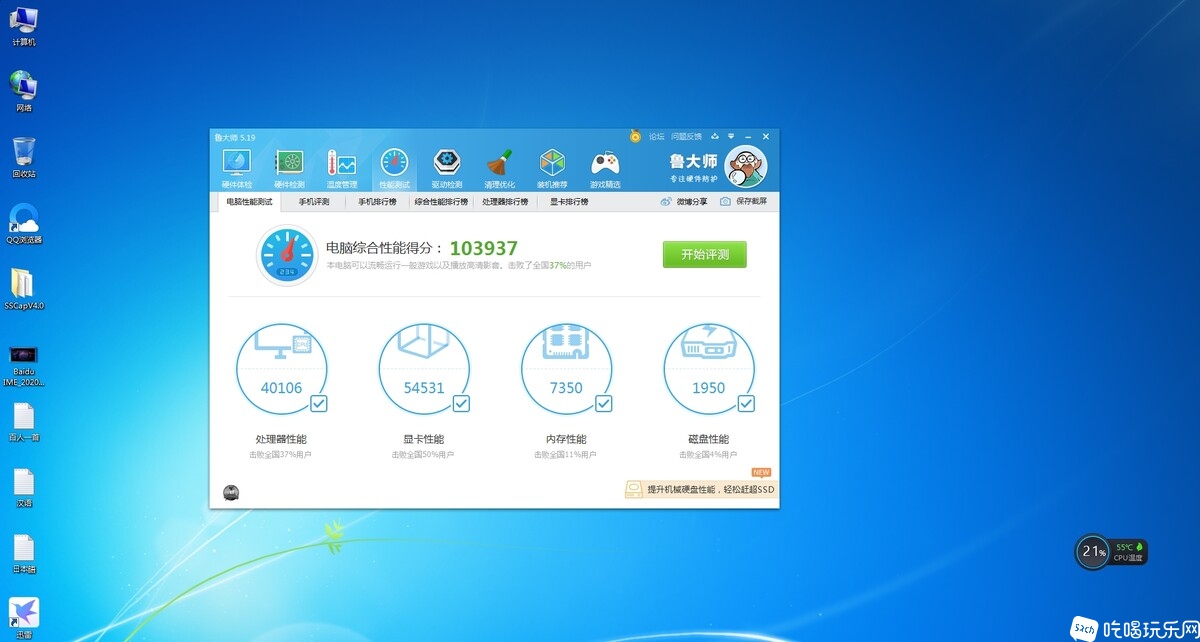Image resolution: width=1200 pixels, height=642 pixels.
Task: Click the 鲁大师 old man avatar
Action: tap(745, 166)
